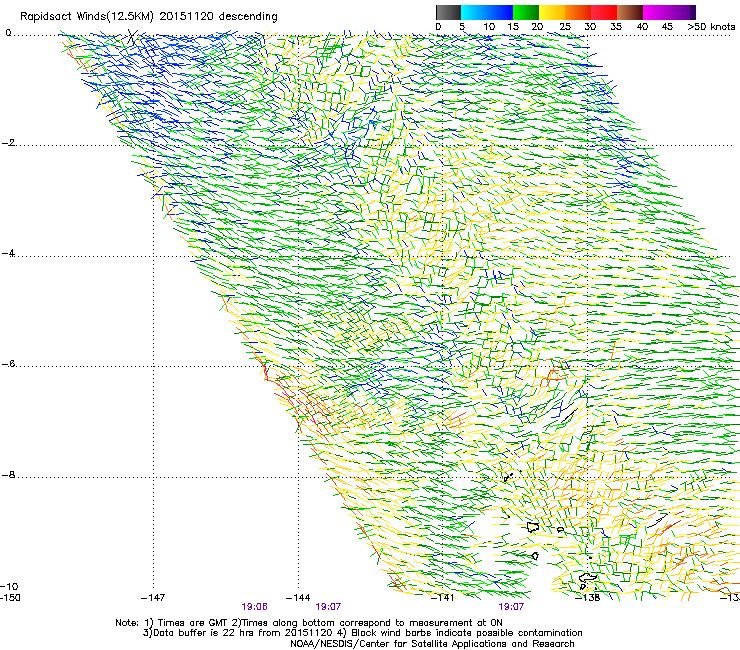
Task: Select the '-6' latitude axis label
Action: (x=8, y=364)
